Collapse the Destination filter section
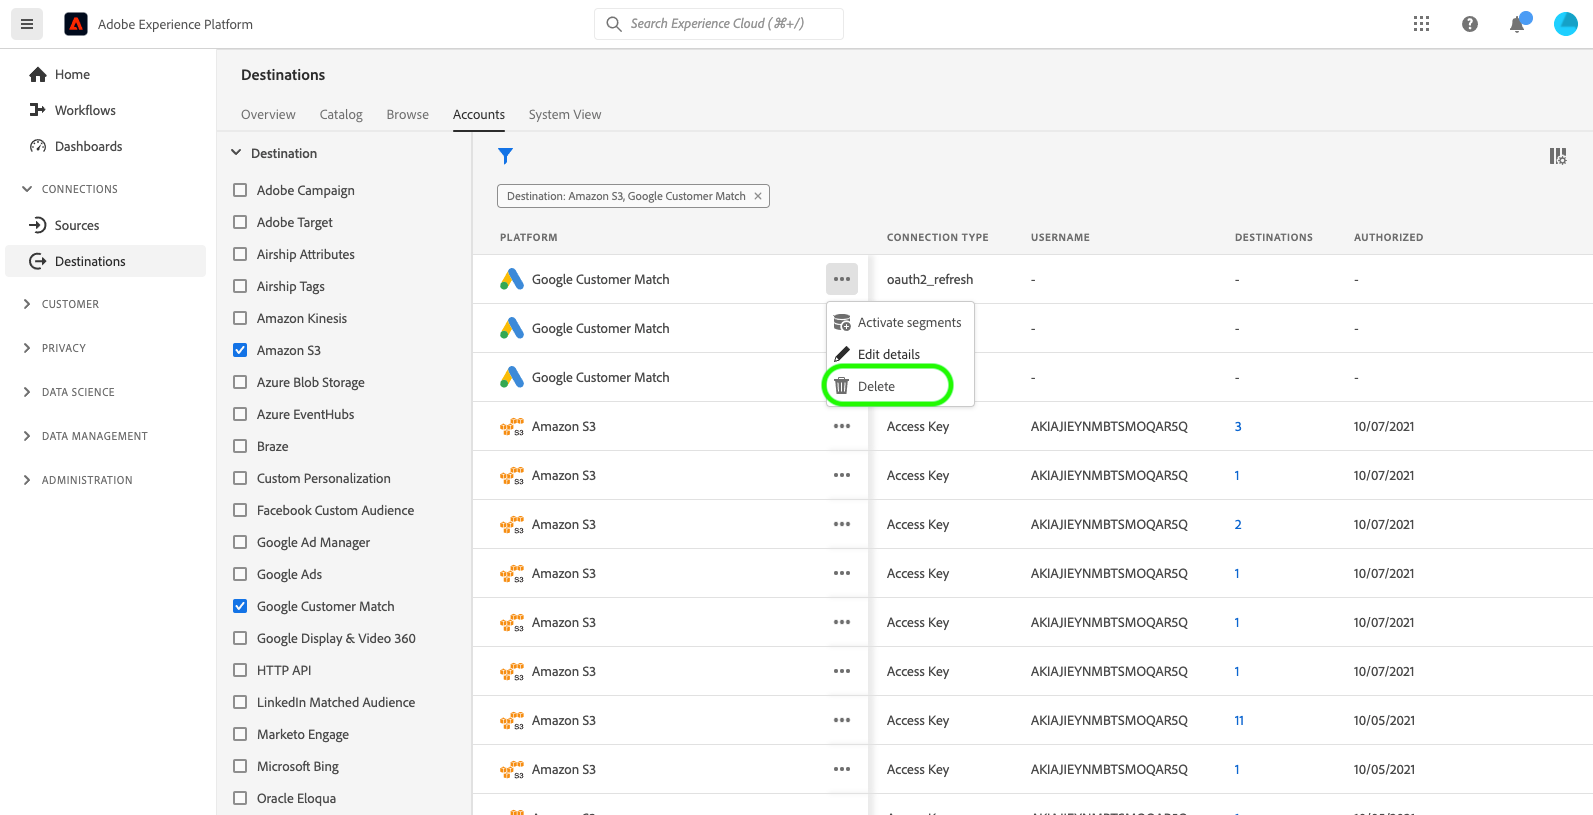This screenshot has height=815, width=1593. (237, 153)
